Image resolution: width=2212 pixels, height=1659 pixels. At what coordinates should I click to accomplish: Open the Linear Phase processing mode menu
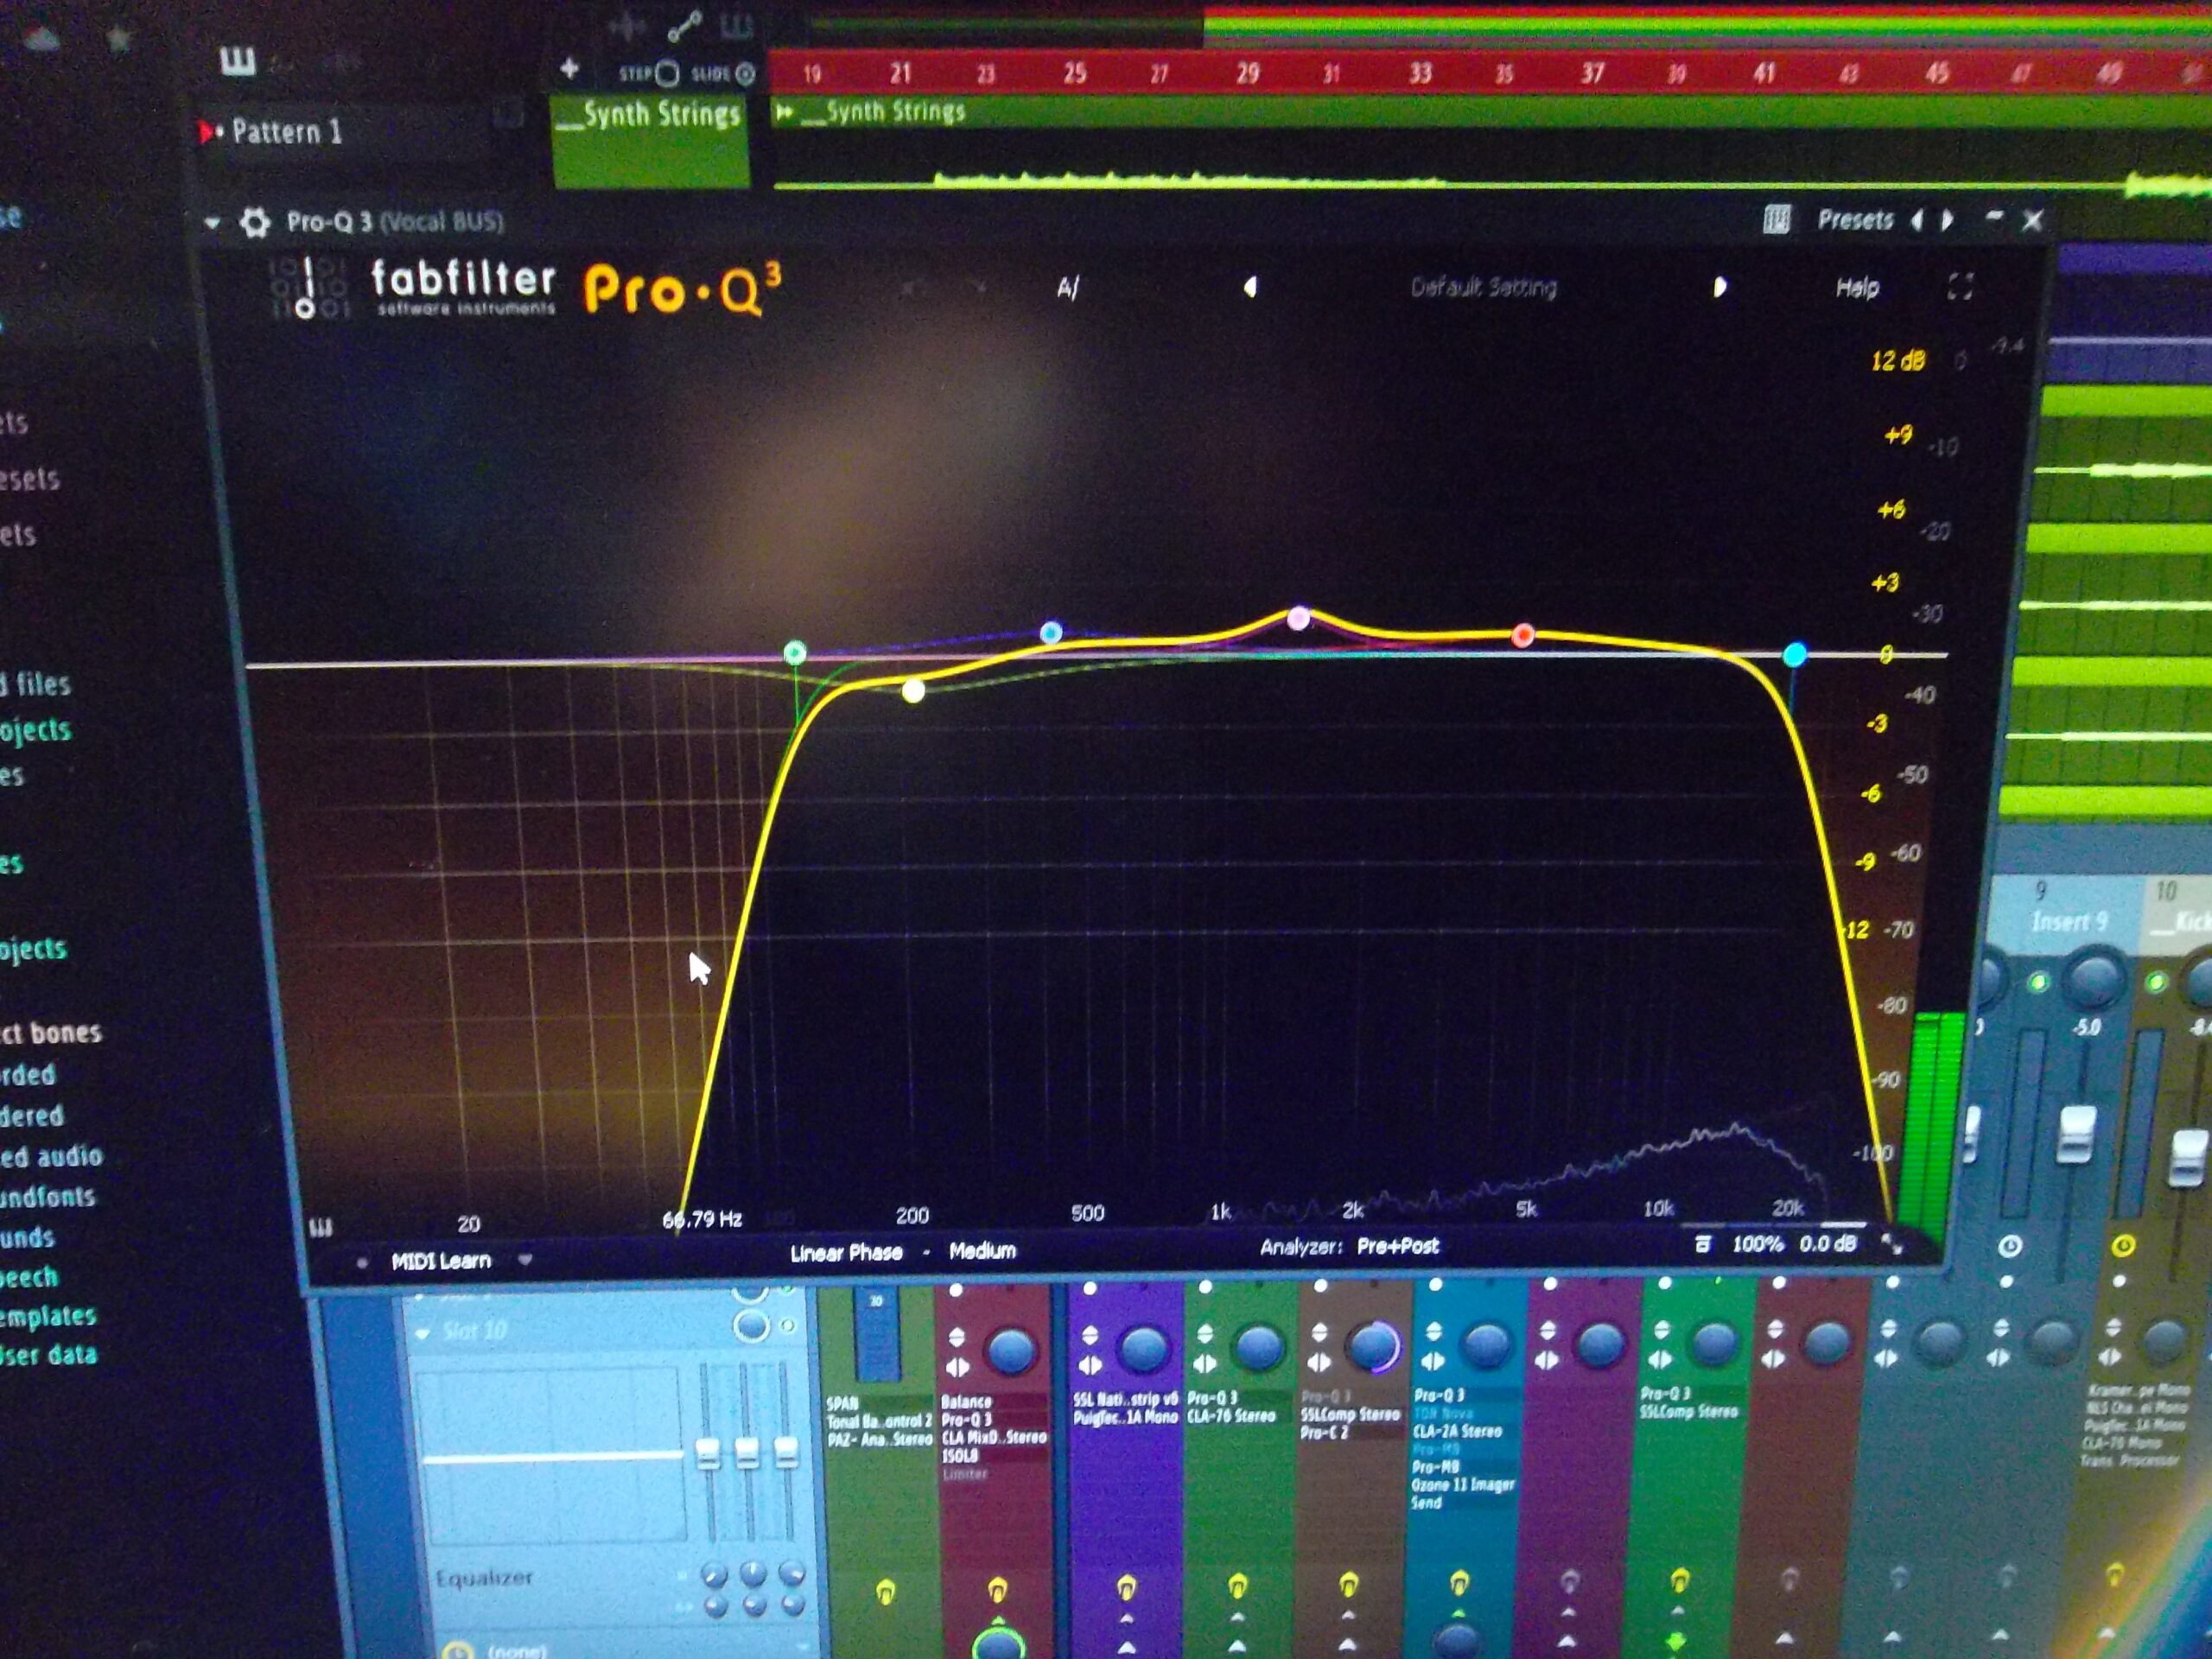tap(846, 1253)
